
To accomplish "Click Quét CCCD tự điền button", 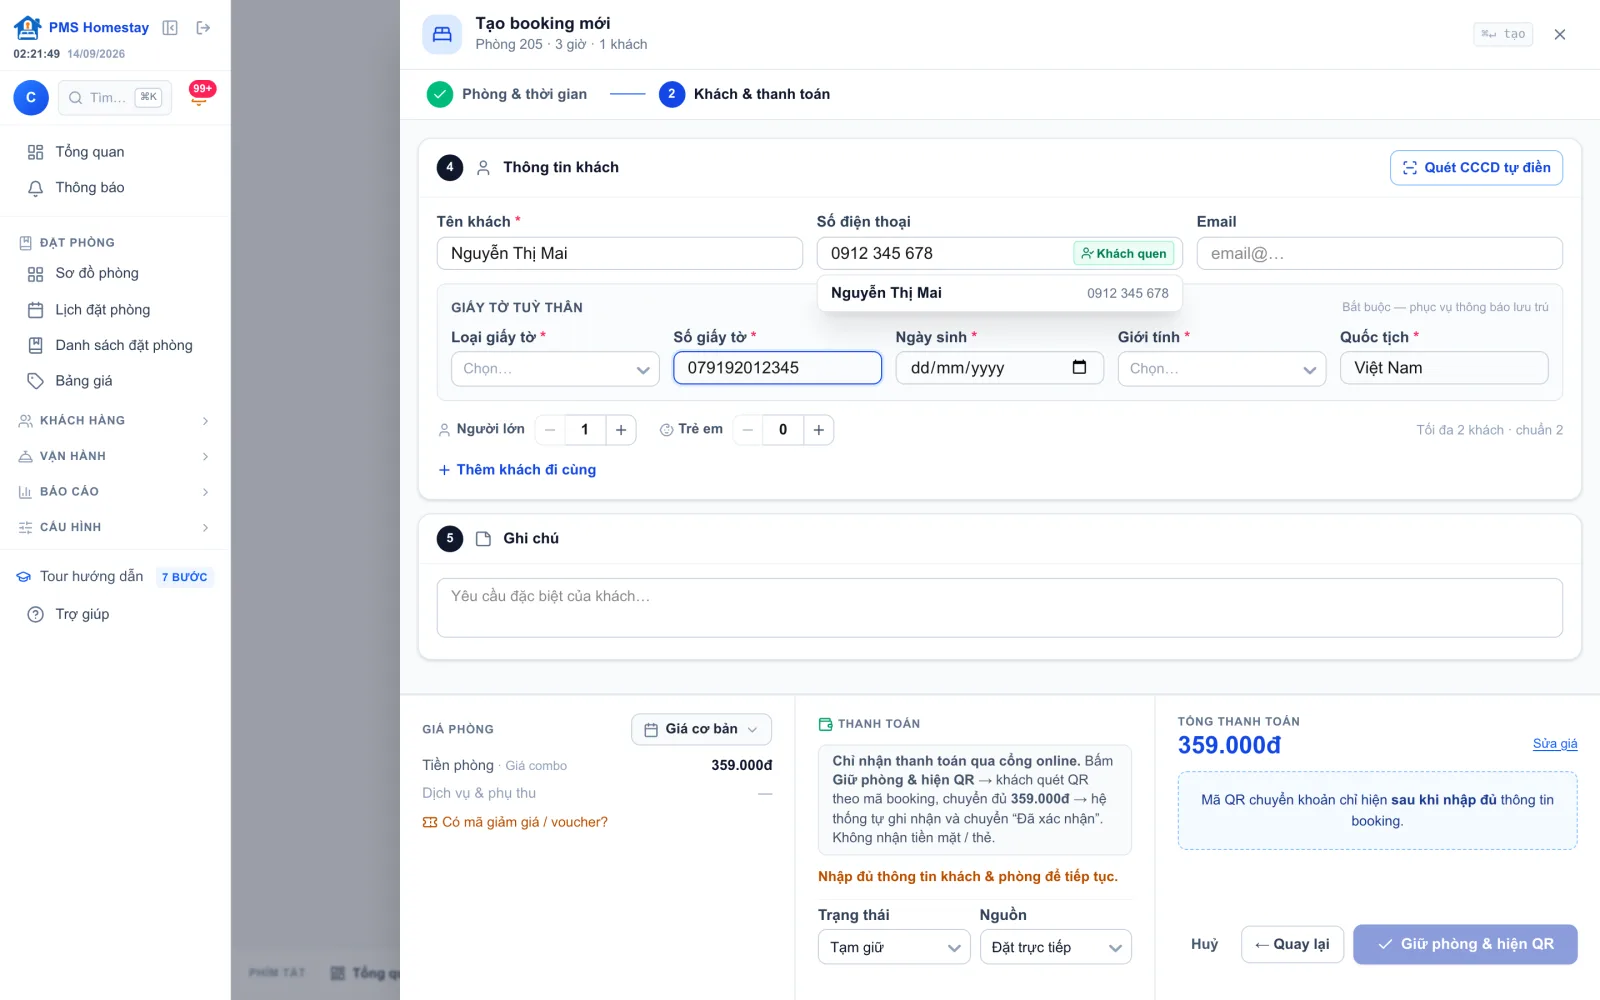I will coord(1476,168).
